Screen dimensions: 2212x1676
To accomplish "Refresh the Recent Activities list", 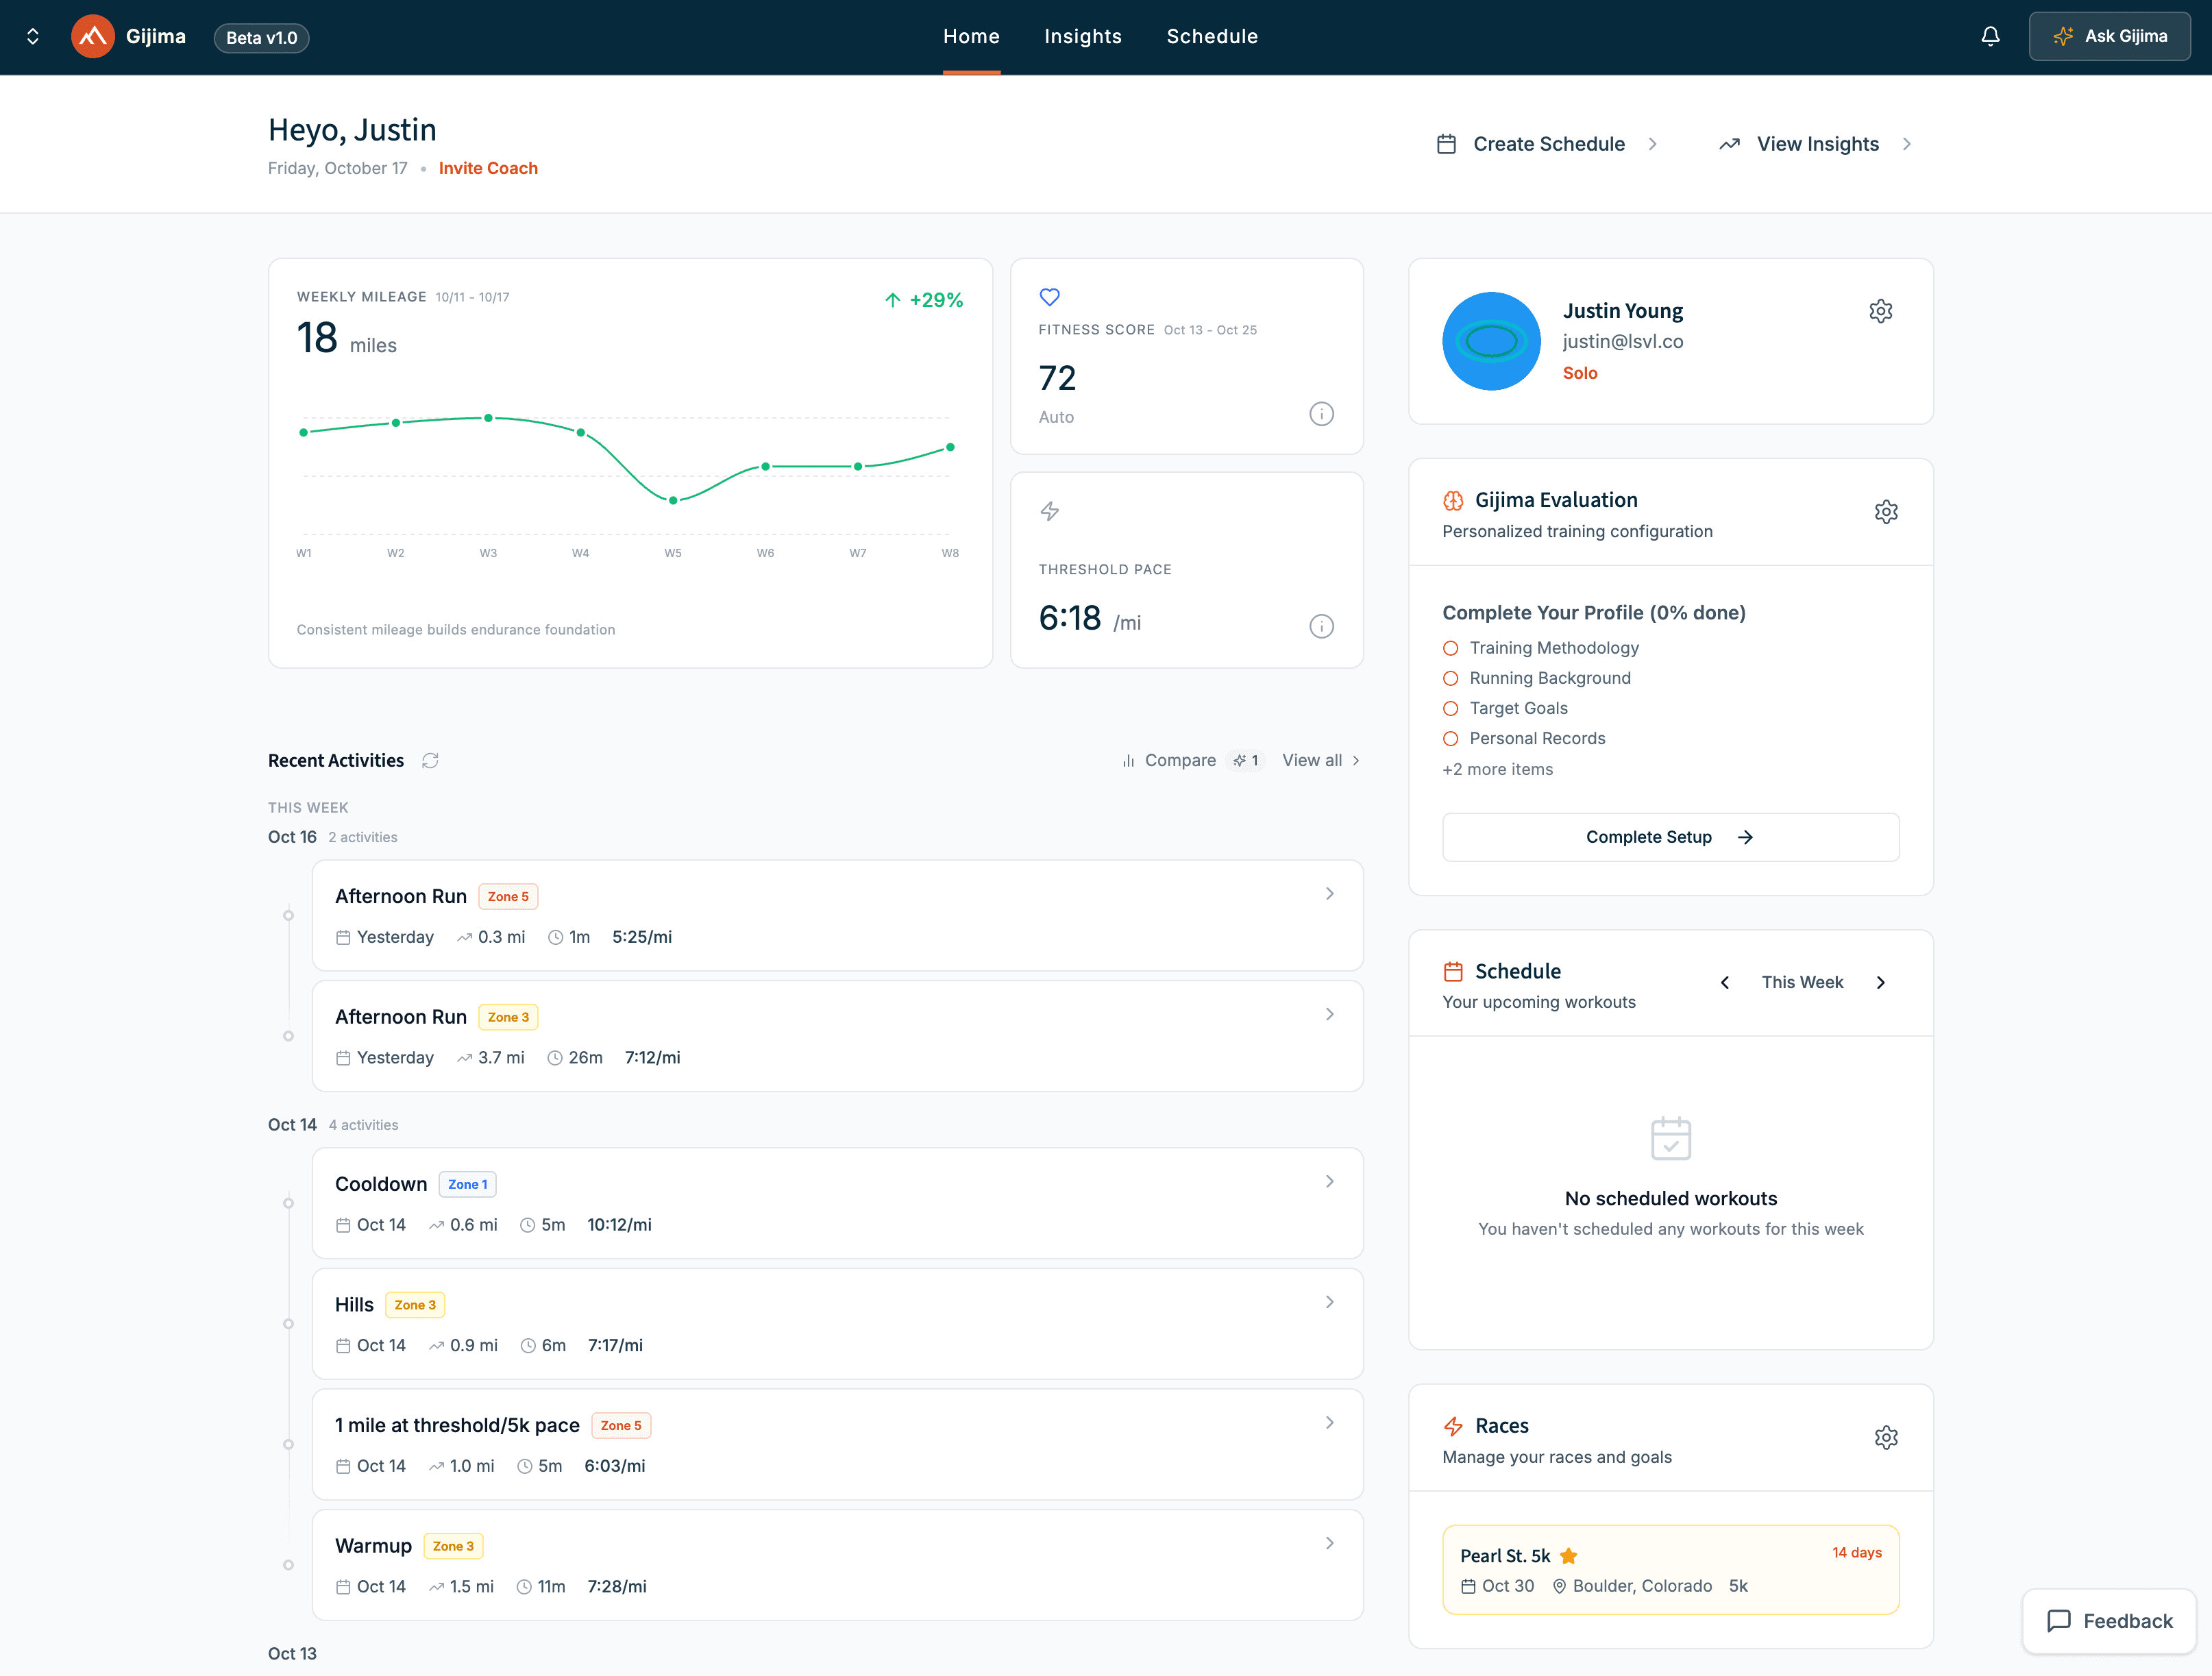I will pyautogui.click(x=430, y=760).
